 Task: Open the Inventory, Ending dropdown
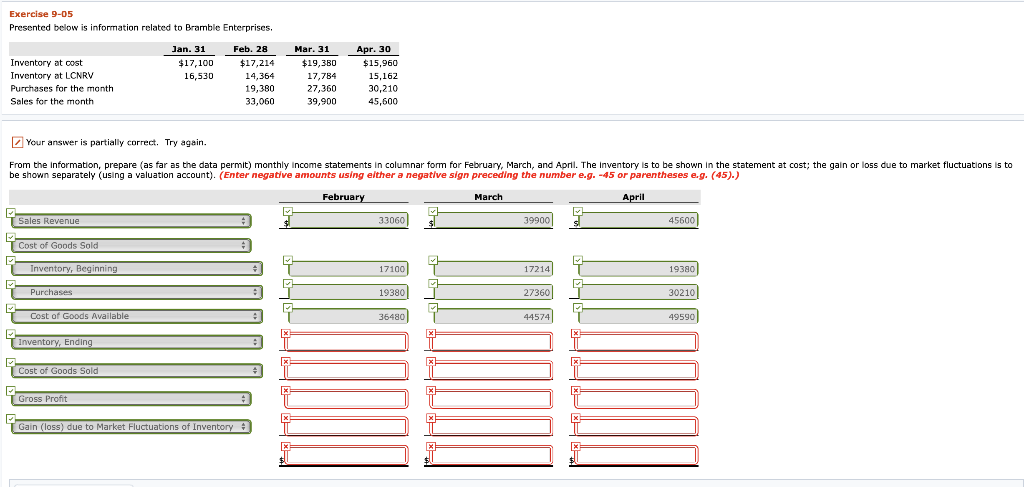[137, 342]
